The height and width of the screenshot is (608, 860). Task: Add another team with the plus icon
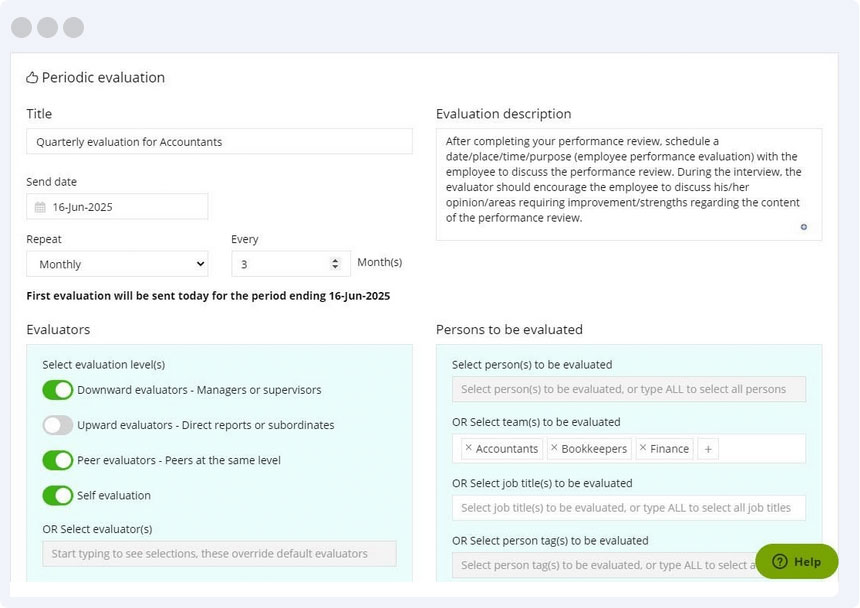pyautogui.click(x=707, y=448)
